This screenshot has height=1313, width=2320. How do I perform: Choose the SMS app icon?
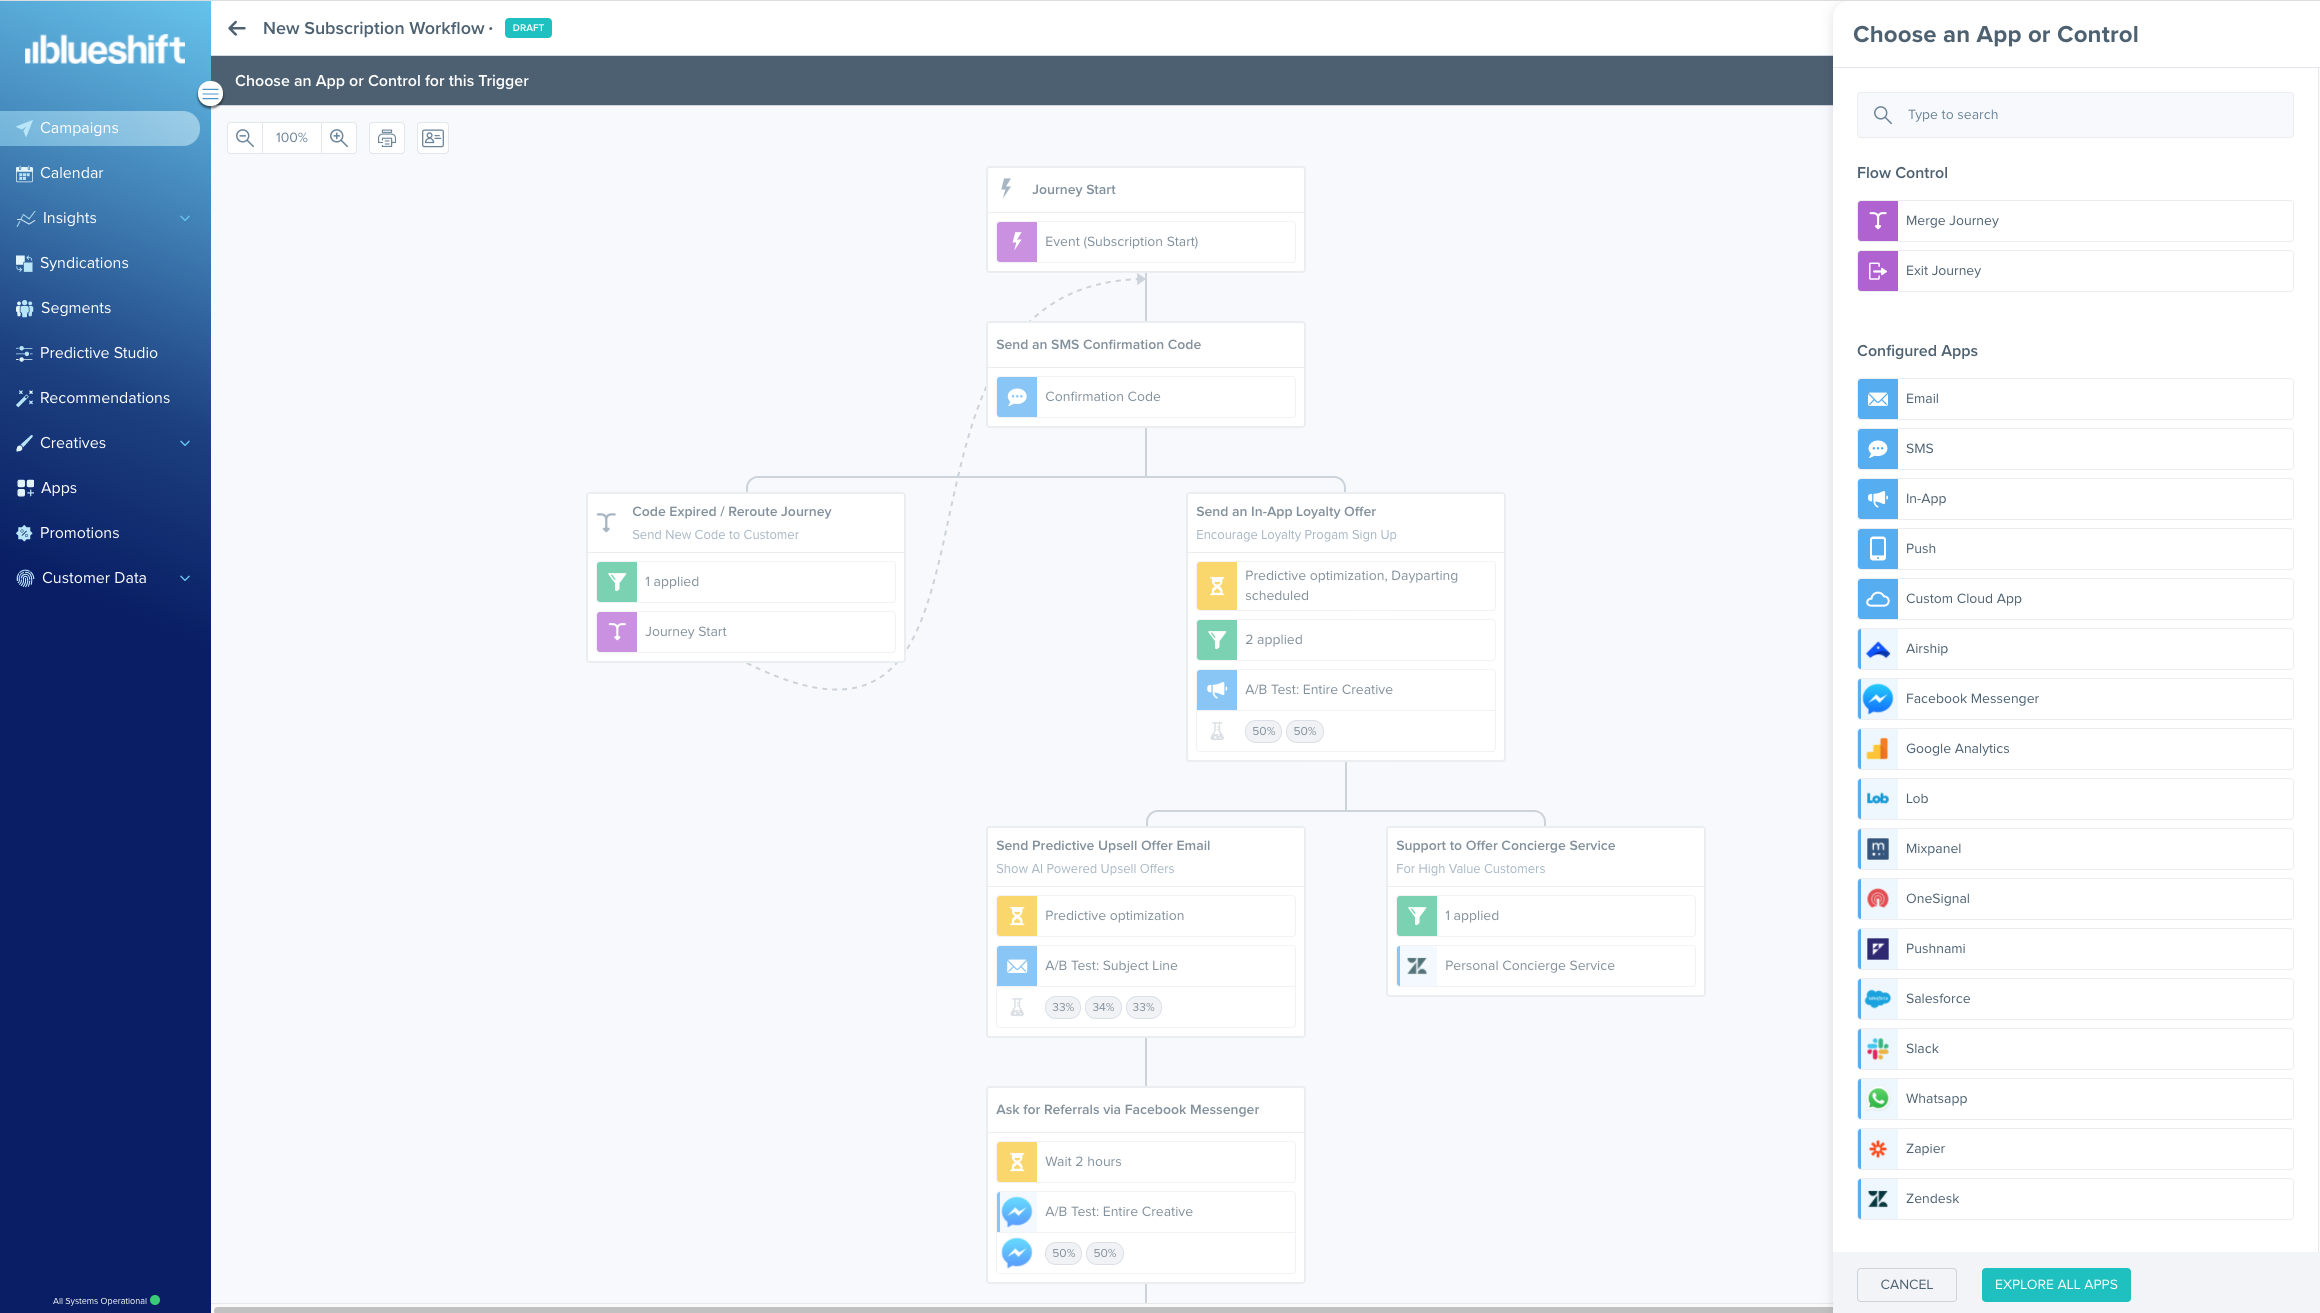[x=1878, y=449]
